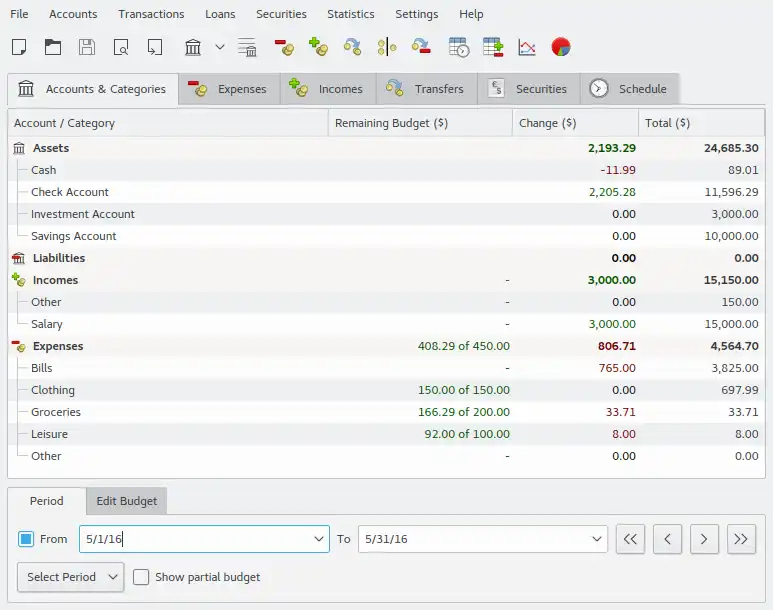Viewport: 773px width, 610px height.
Task: Click the table with plus-minus icon
Action: tap(493, 47)
